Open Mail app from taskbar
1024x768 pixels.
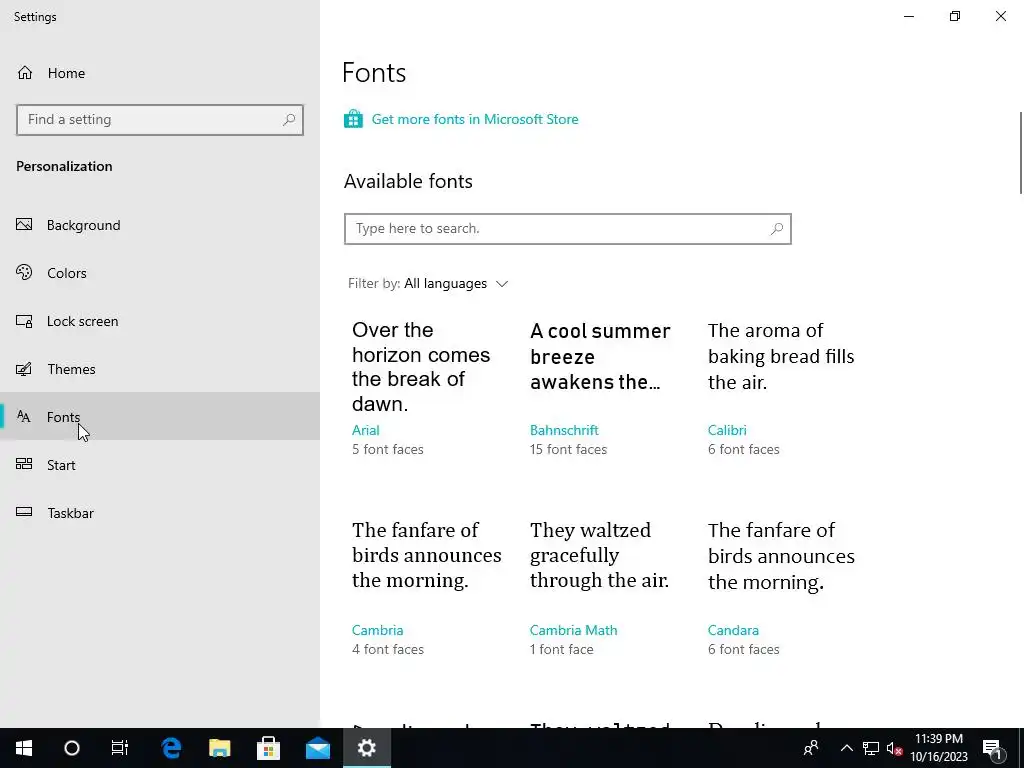pos(317,748)
